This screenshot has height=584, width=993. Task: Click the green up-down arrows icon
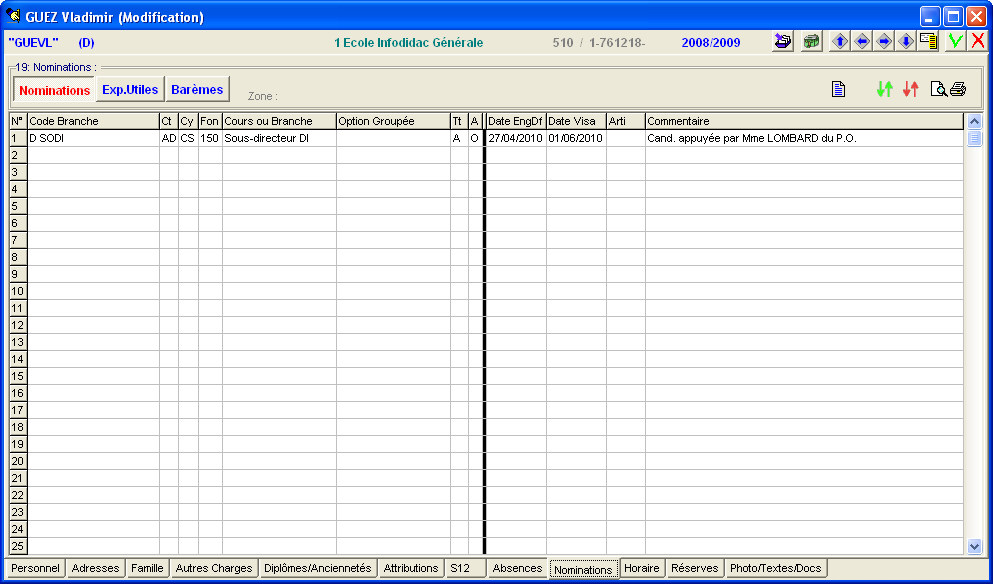click(885, 89)
